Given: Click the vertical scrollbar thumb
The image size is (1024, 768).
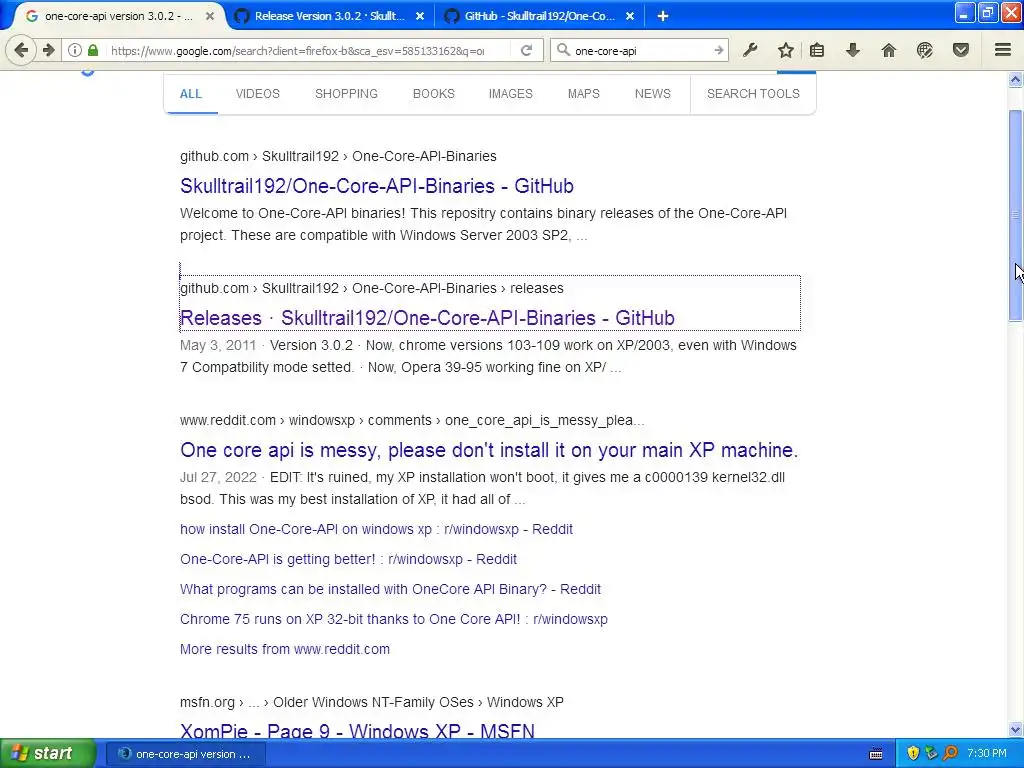Looking at the screenshot, I should [x=1015, y=216].
